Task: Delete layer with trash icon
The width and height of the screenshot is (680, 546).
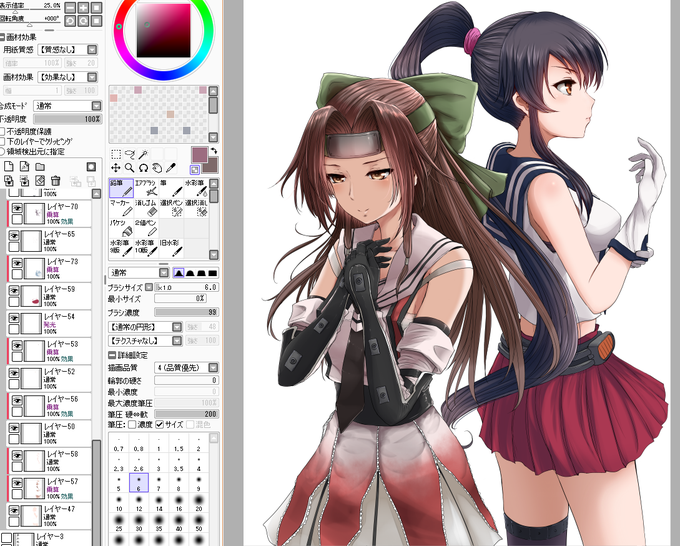Action: tap(56, 180)
